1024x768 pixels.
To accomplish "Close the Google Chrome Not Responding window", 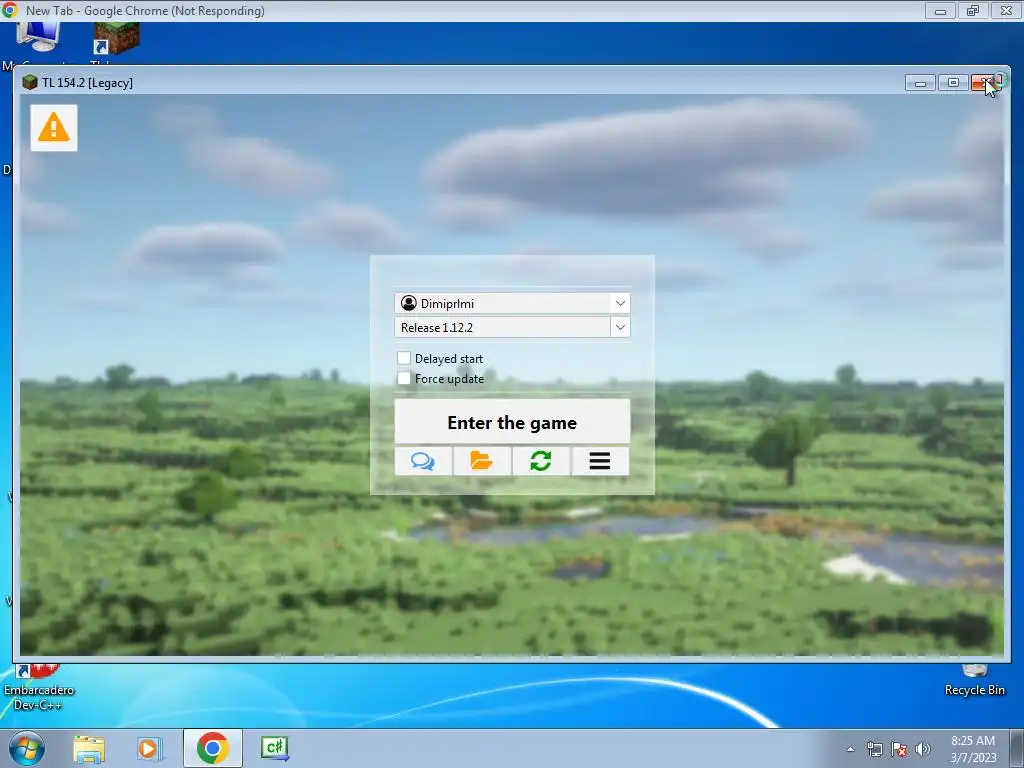I will [1006, 10].
